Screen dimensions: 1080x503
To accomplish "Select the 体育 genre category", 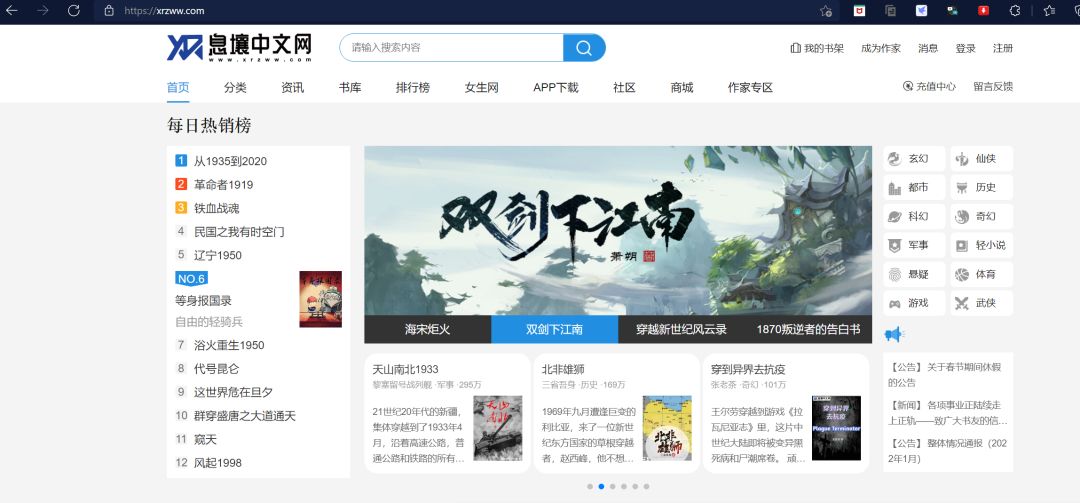I will tap(982, 274).
